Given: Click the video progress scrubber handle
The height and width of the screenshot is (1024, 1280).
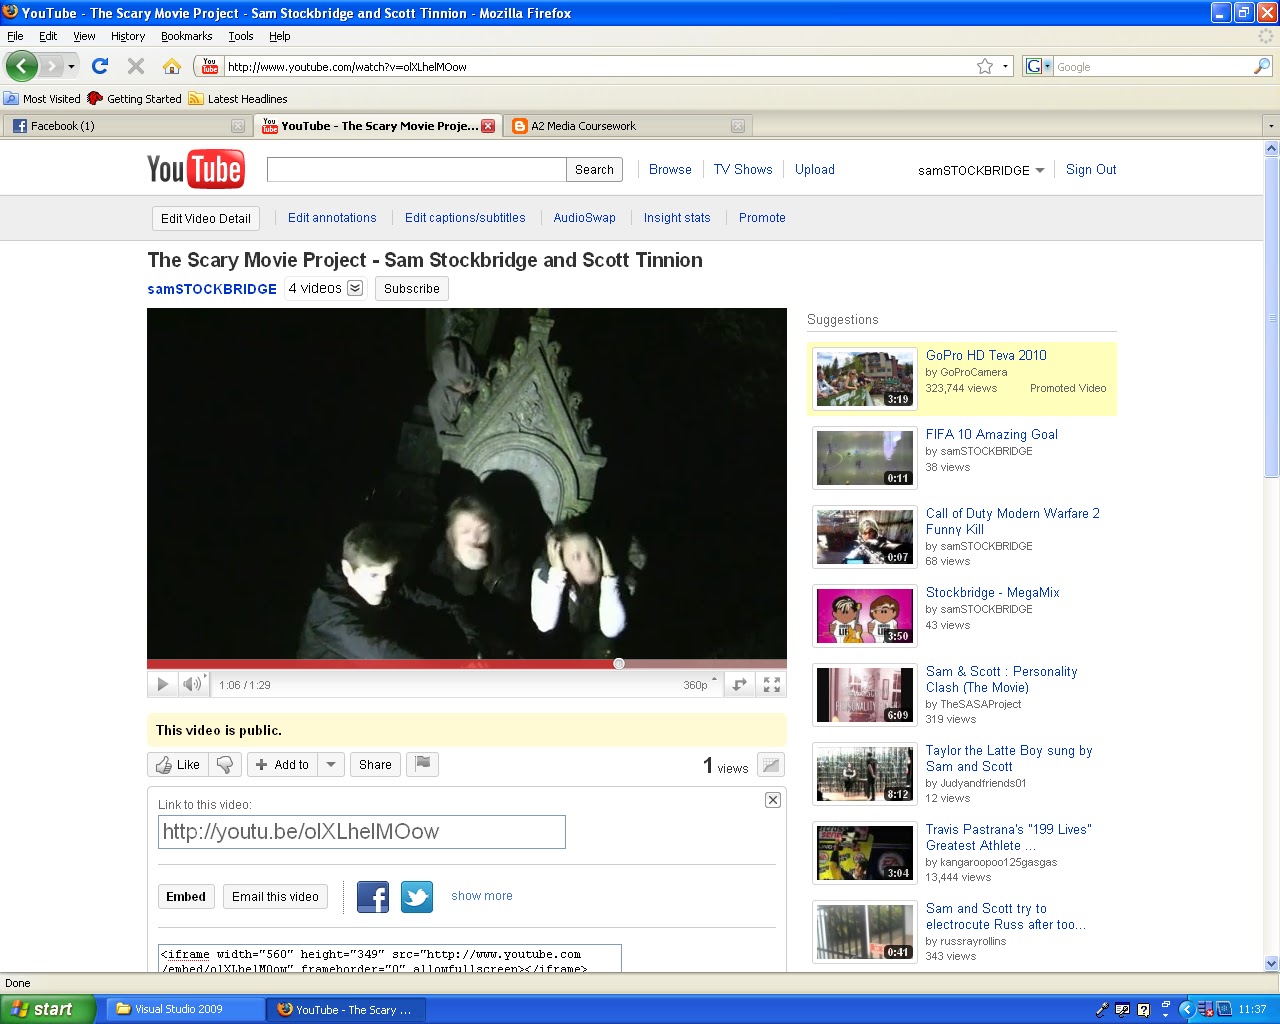Looking at the screenshot, I should point(619,663).
